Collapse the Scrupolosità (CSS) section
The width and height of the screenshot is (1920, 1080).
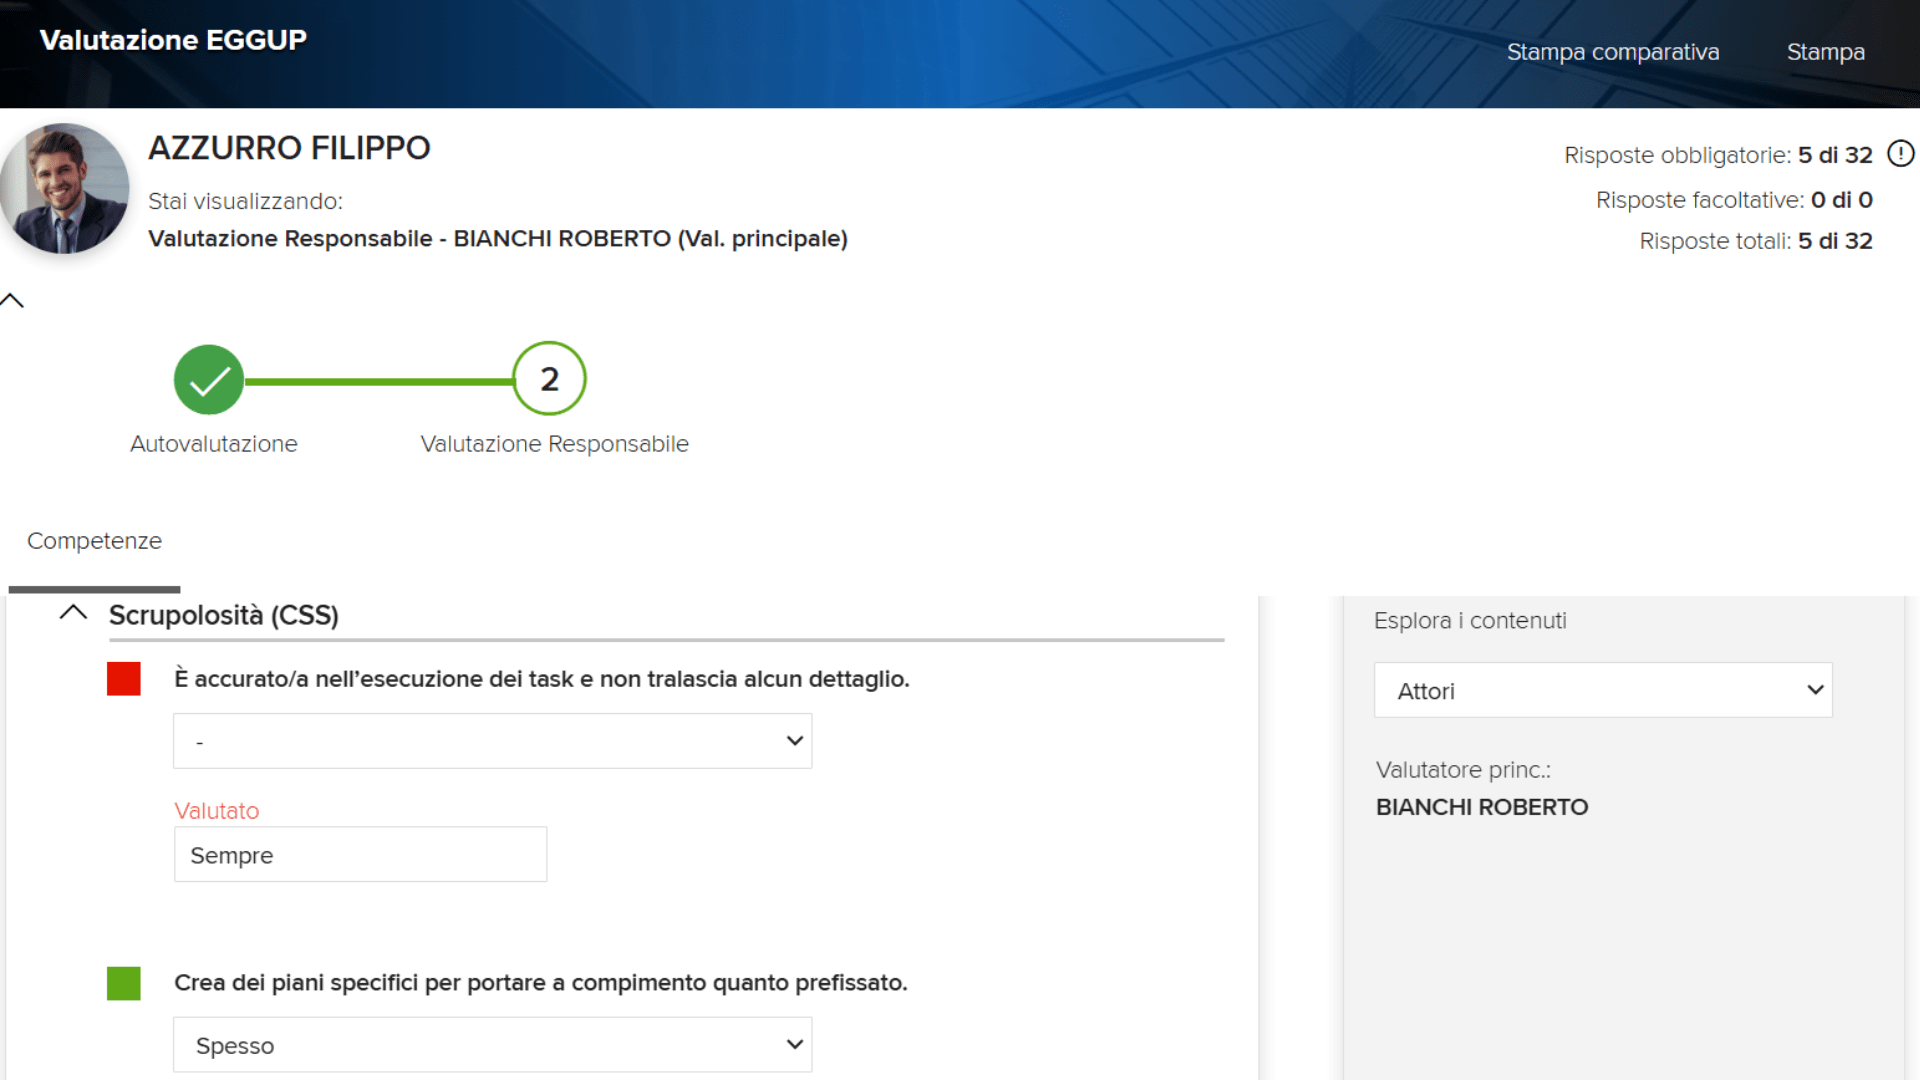[x=73, y=613]
